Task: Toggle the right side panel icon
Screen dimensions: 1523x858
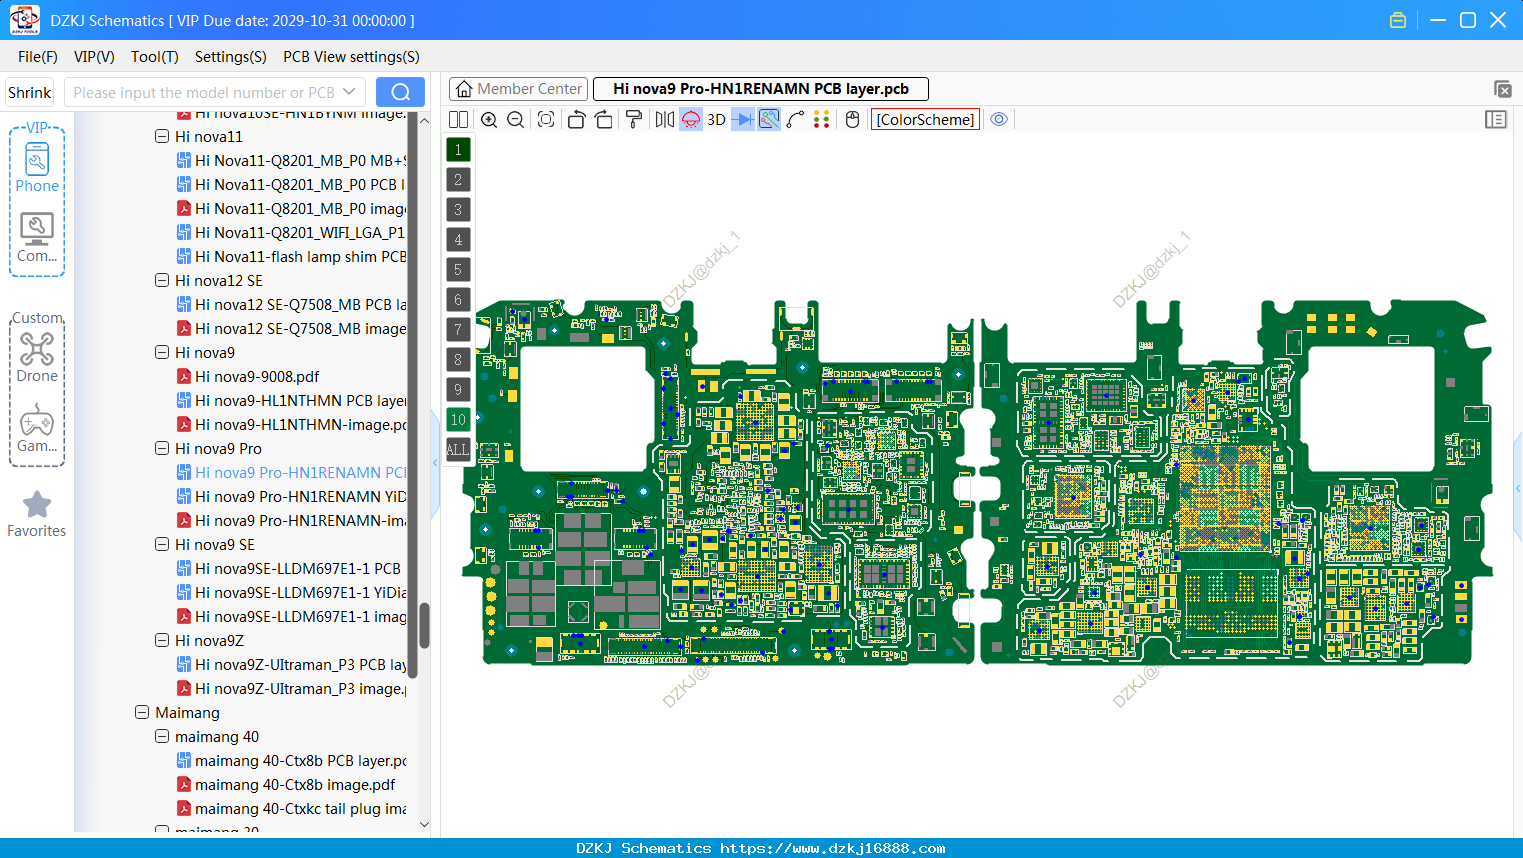Action: [1496, 120]
